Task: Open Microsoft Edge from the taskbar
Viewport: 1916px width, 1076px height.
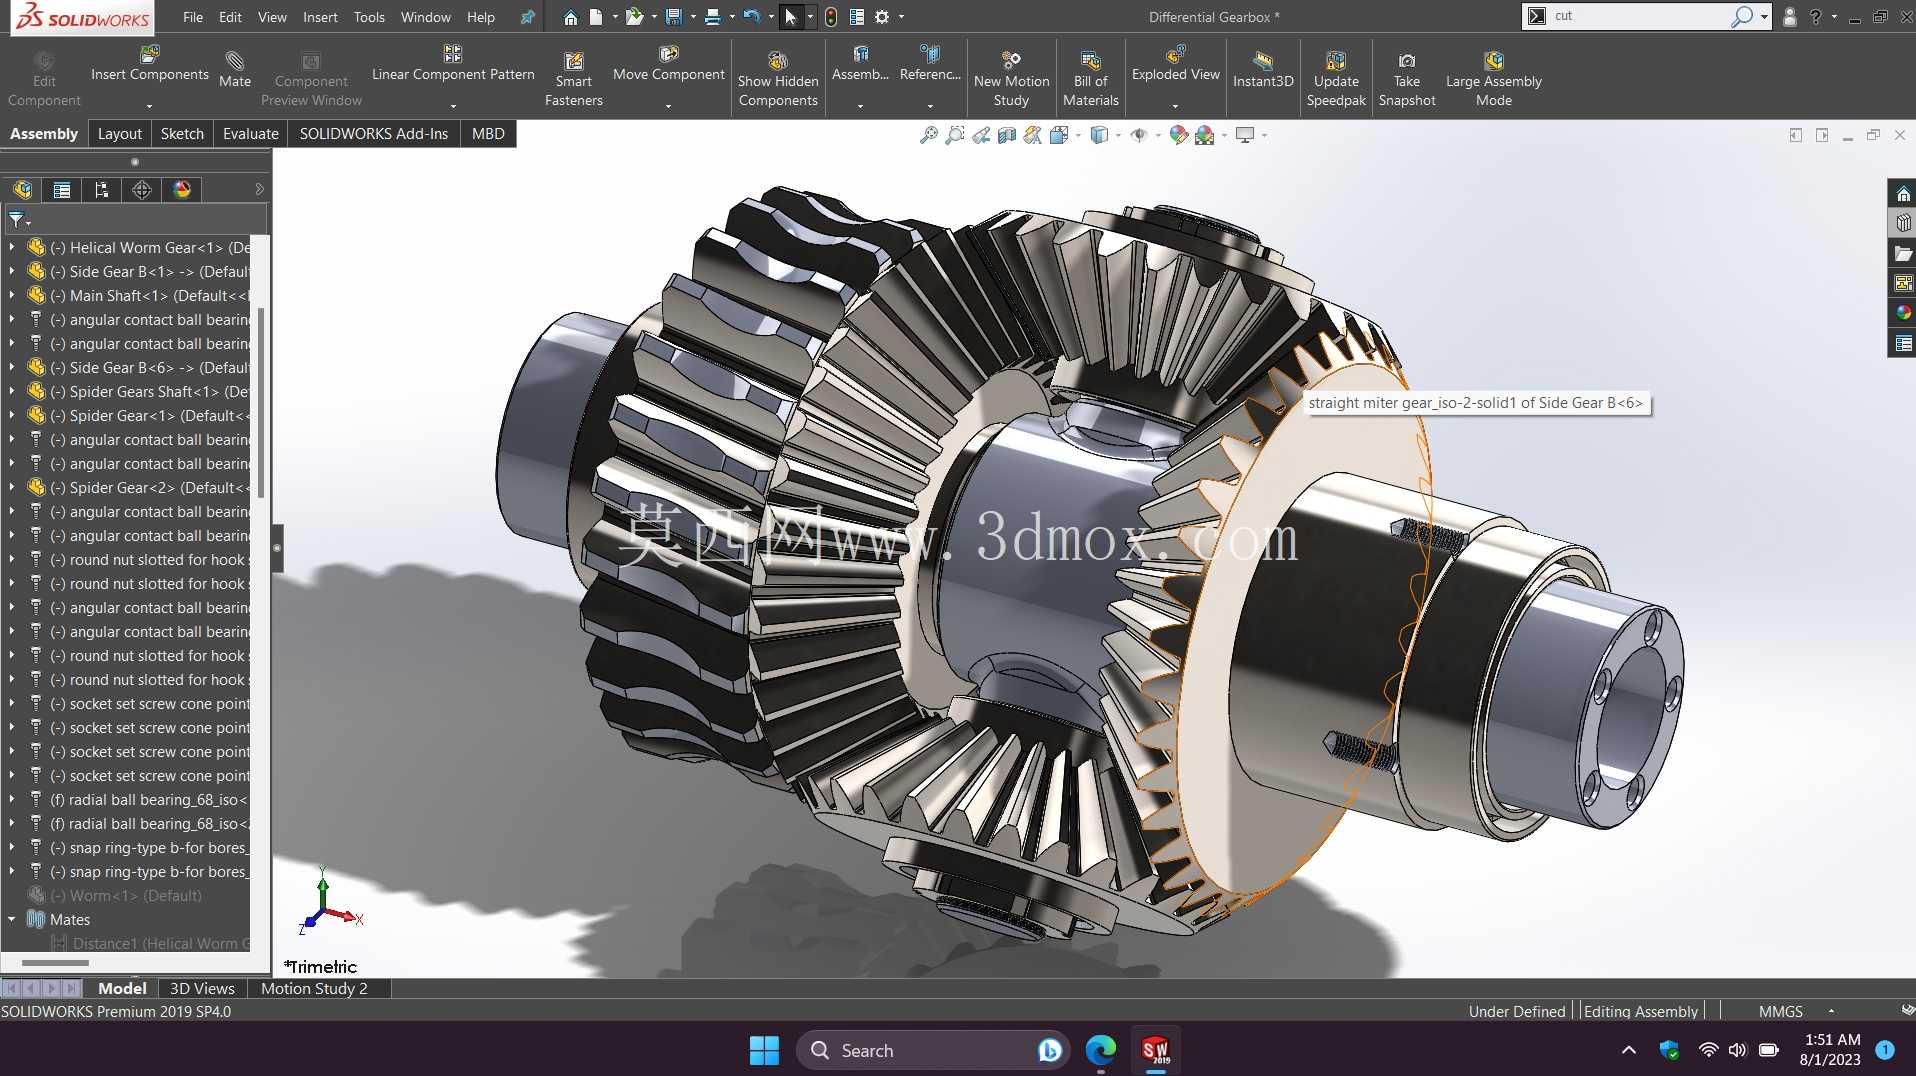Action: pyautogui.click(x=1101, y=1050)
